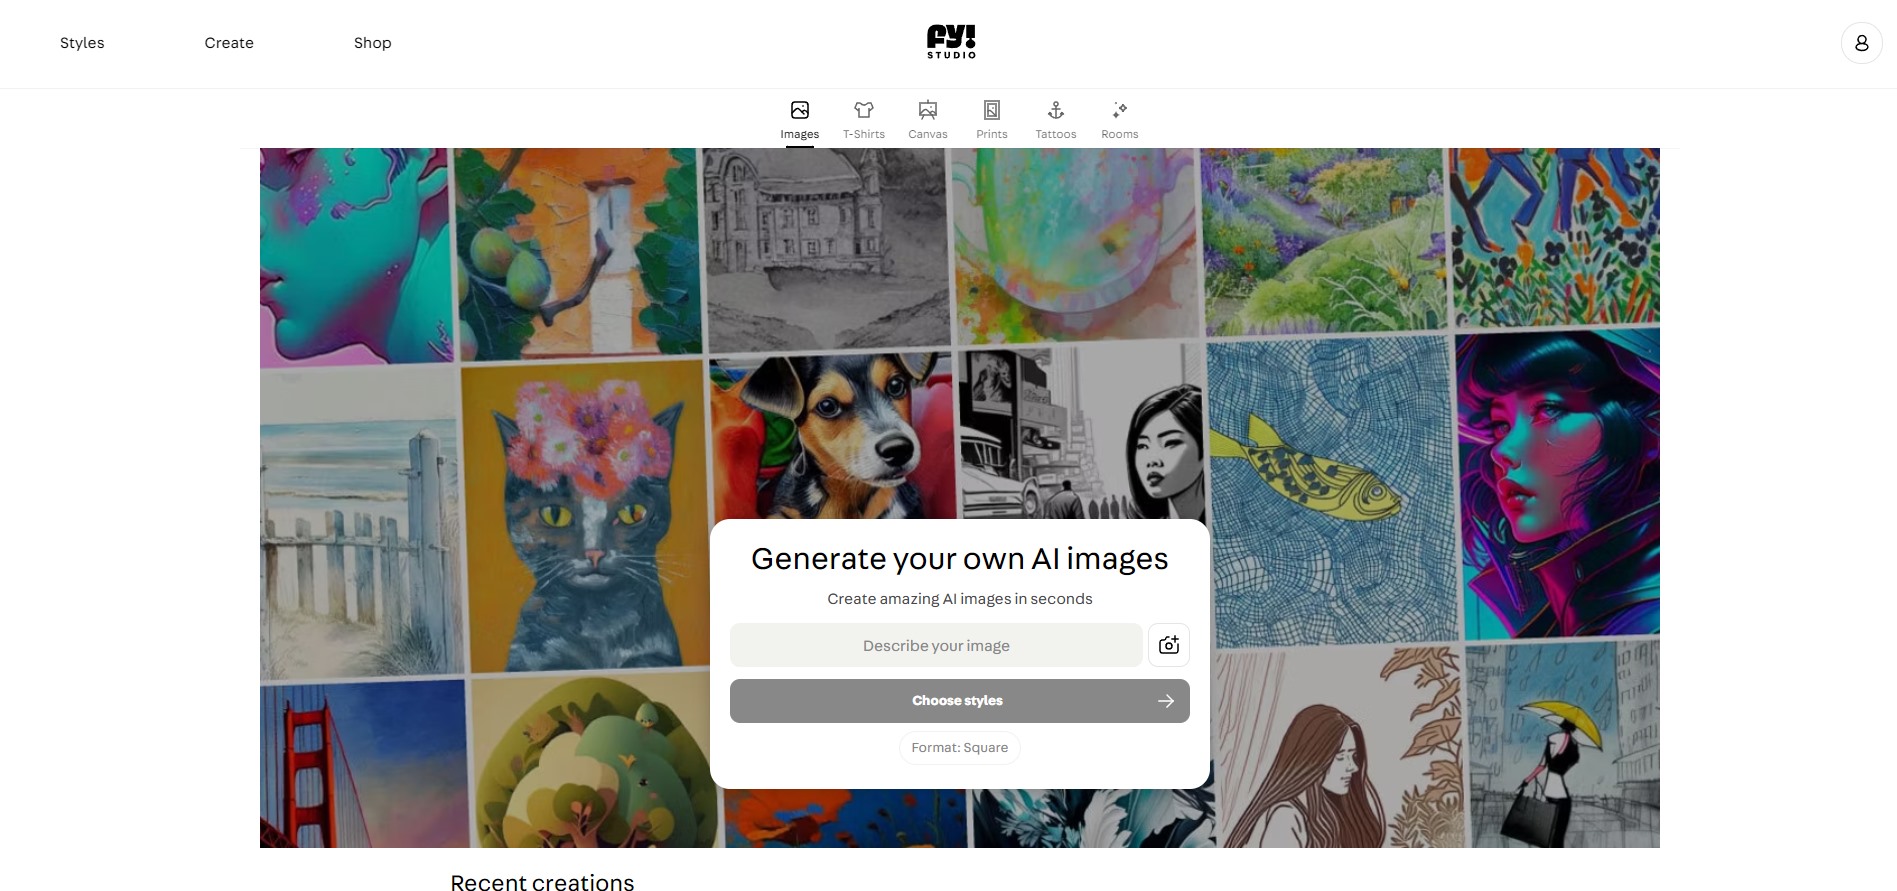Open the Styles menu
This screenshot has height=891, width=1897.
pyautogui.click(x=82, y=43)
